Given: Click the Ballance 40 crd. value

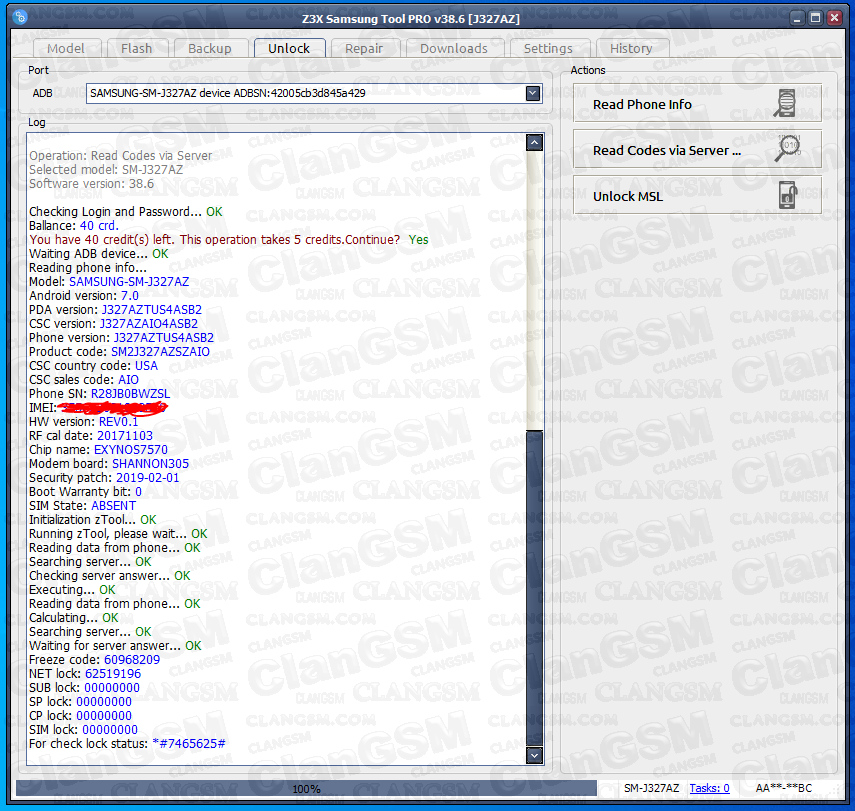Looking at the screenshot, I should coord(99,226).
